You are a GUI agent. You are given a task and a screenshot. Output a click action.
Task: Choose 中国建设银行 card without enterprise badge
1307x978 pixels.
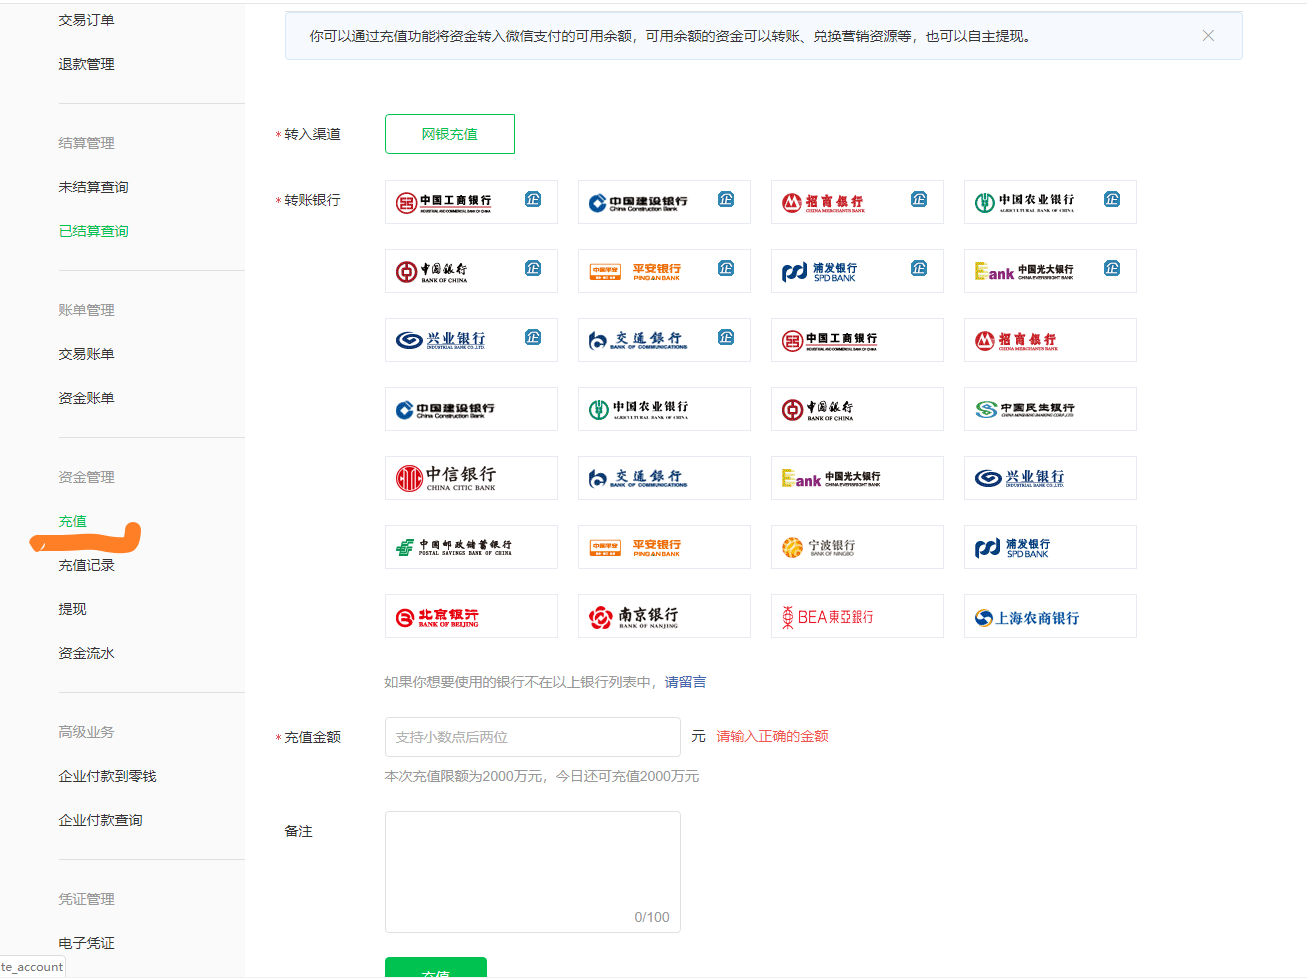point(471,409)
